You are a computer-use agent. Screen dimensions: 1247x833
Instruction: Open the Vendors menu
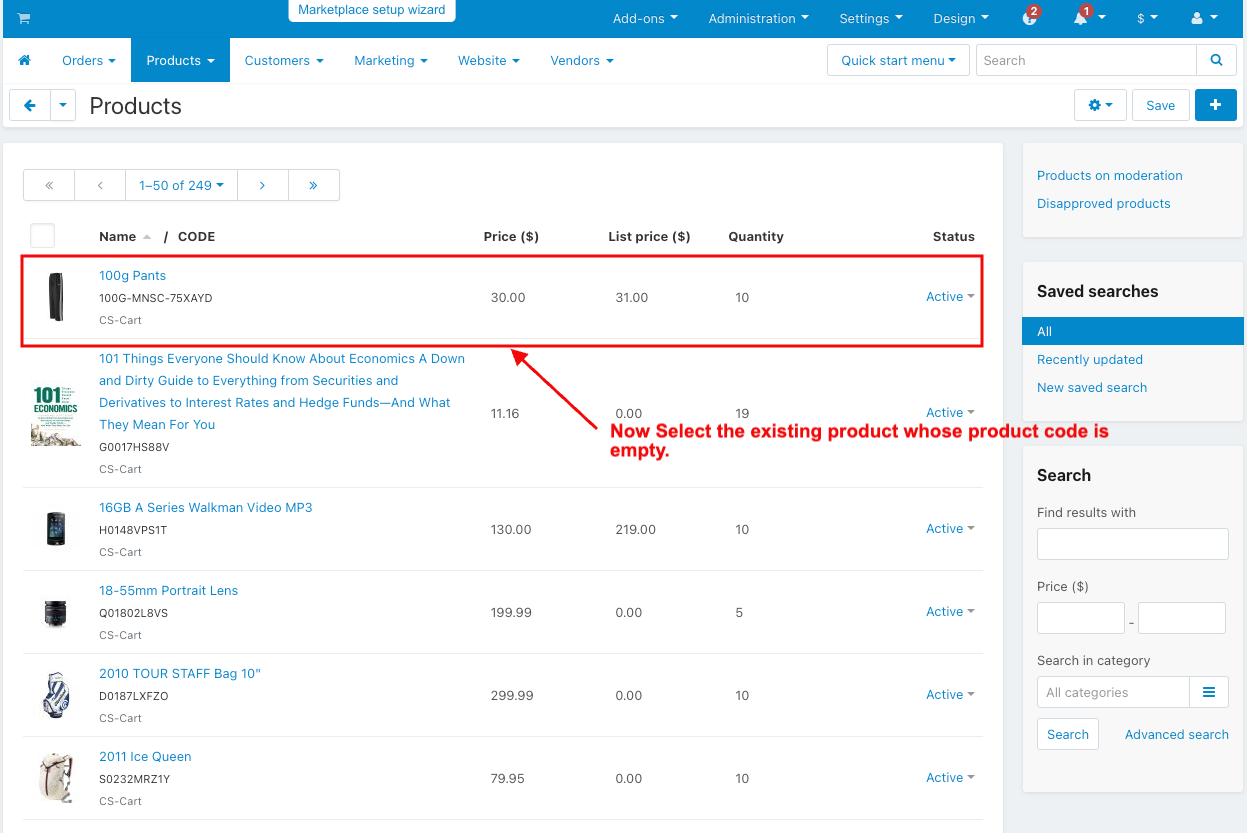coord(582,60)
